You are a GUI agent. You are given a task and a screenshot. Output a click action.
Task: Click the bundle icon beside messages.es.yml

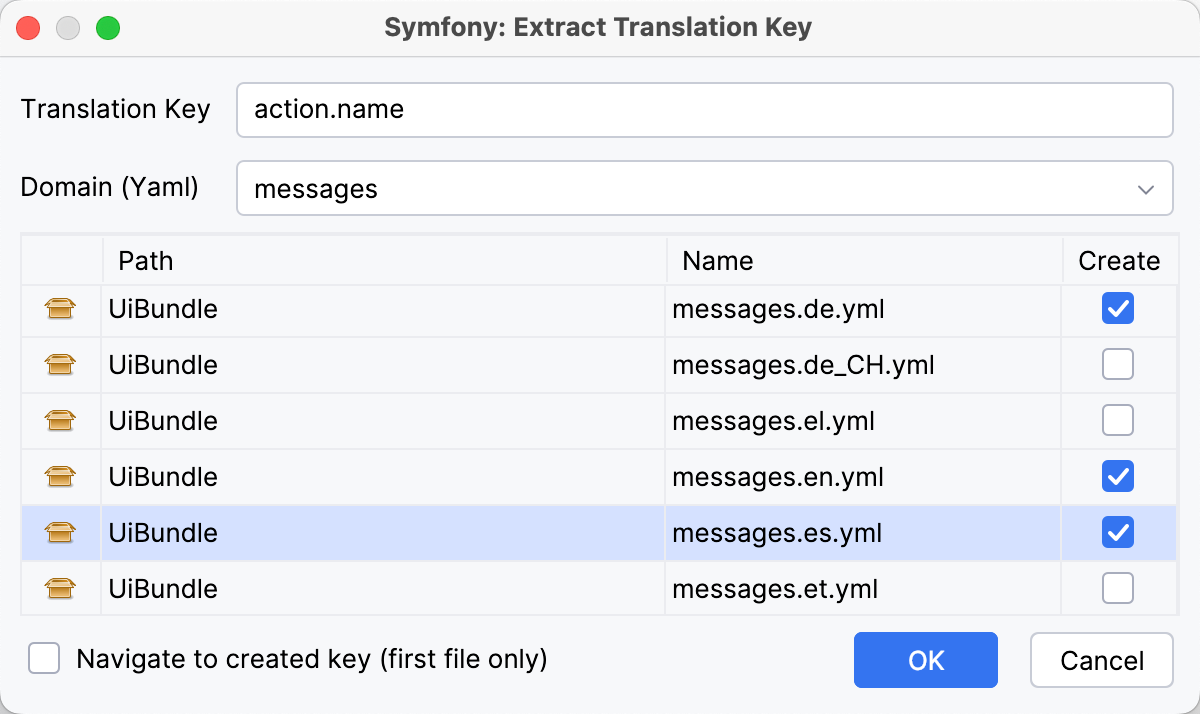(60, 532)
